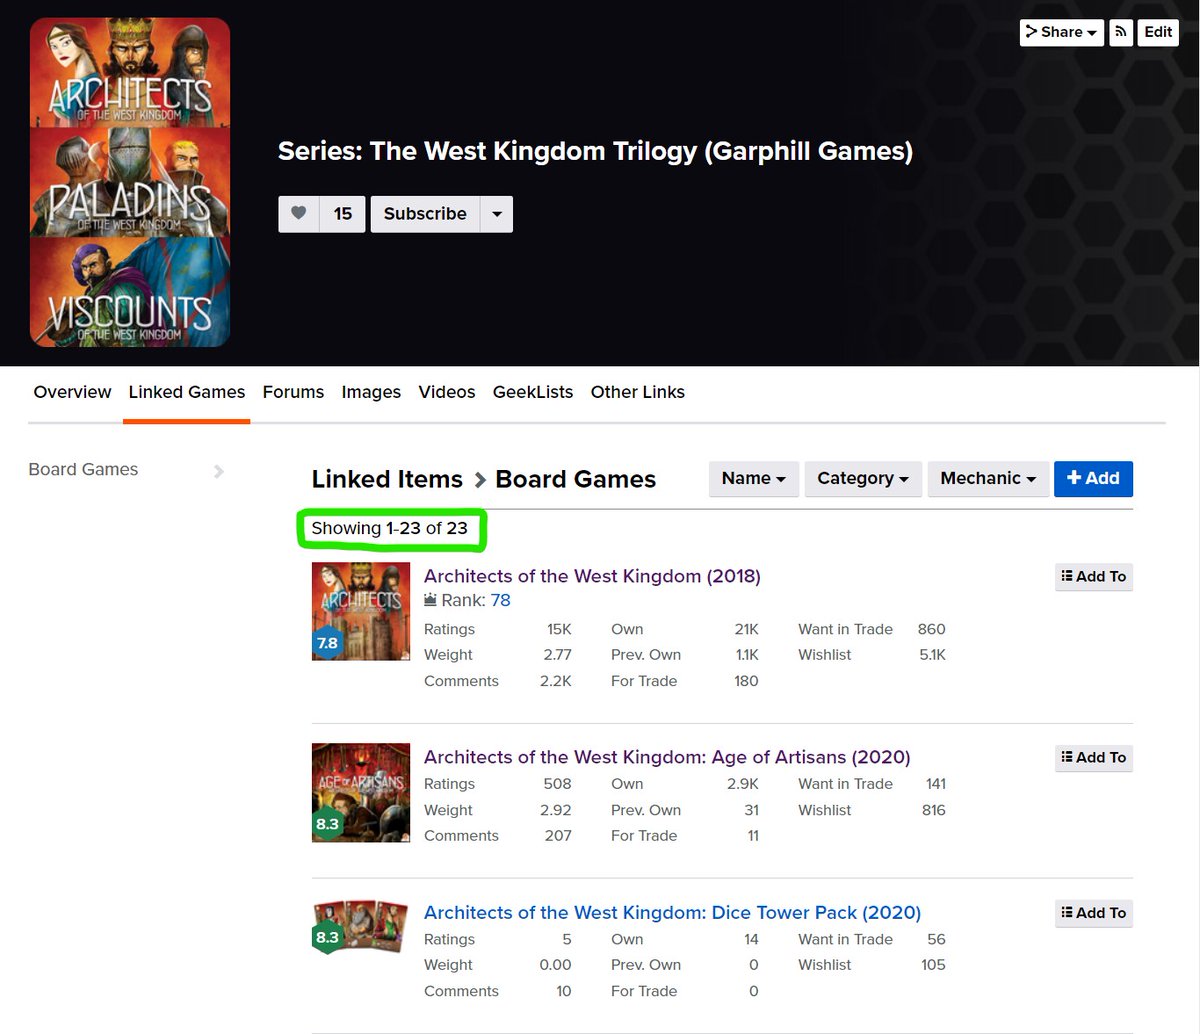Viewport: 1200px width, 1034px height.
Task: Click the Linked Items breadcrumb
Action: click(387, 480)
